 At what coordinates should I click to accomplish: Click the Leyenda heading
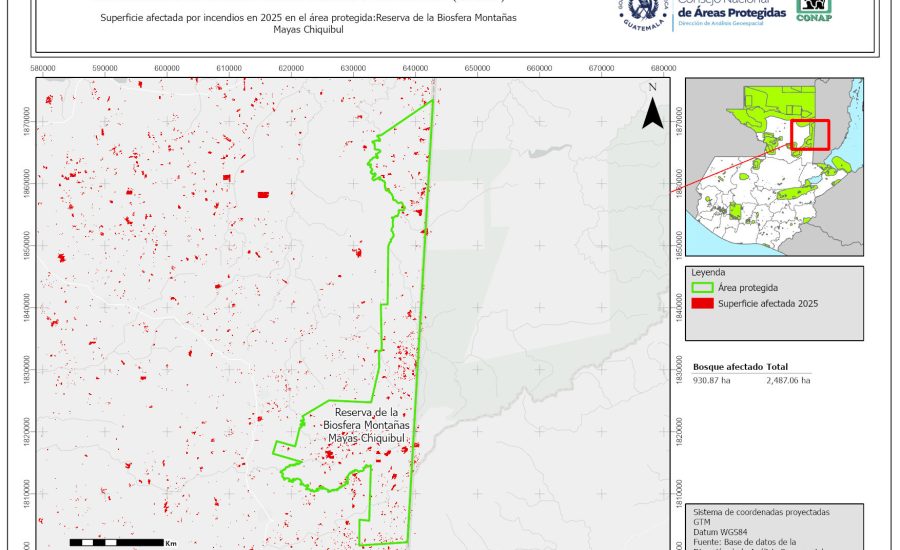[x=708, y=271]
